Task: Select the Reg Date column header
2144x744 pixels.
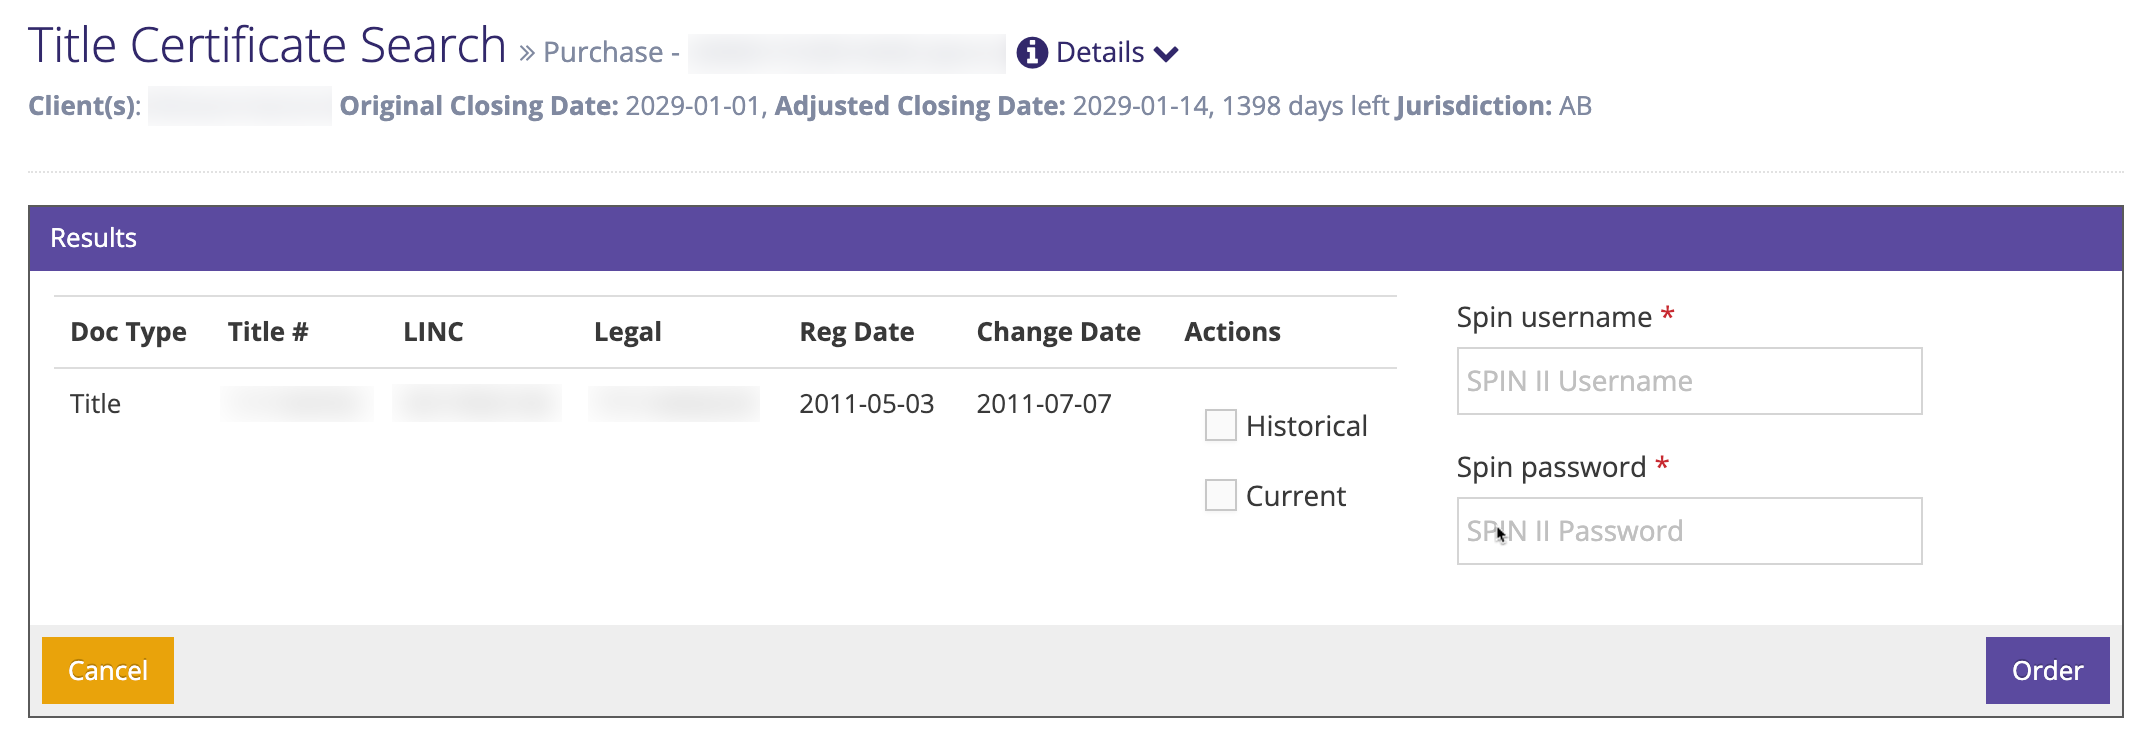Action: 856,332
